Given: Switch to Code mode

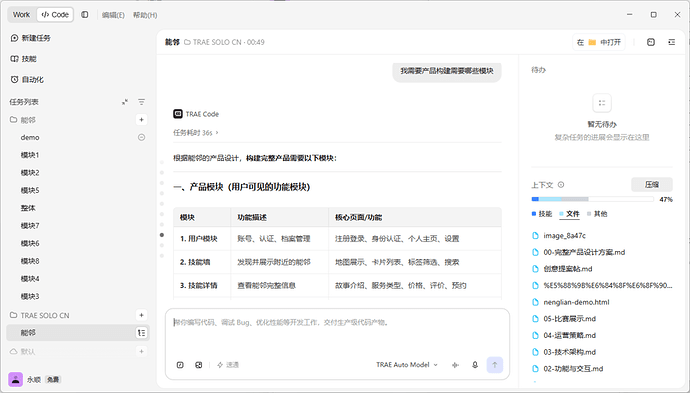Looking at the screenshot, I should (55, 15).
